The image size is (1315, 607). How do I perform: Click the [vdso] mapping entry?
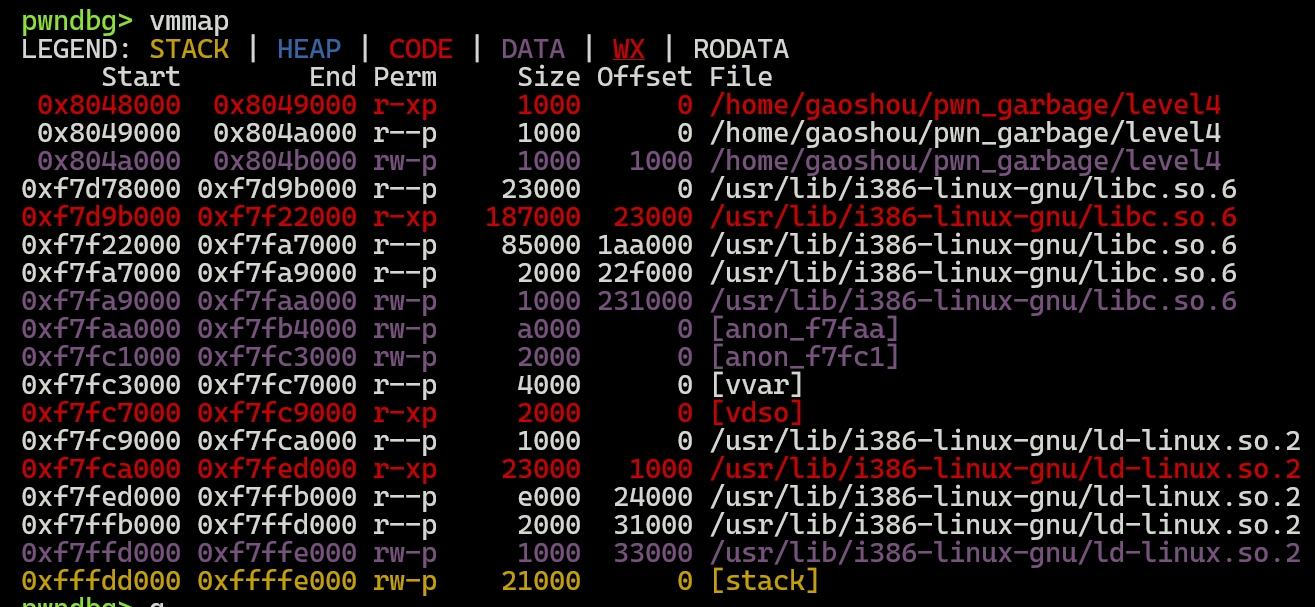(760, 412)
